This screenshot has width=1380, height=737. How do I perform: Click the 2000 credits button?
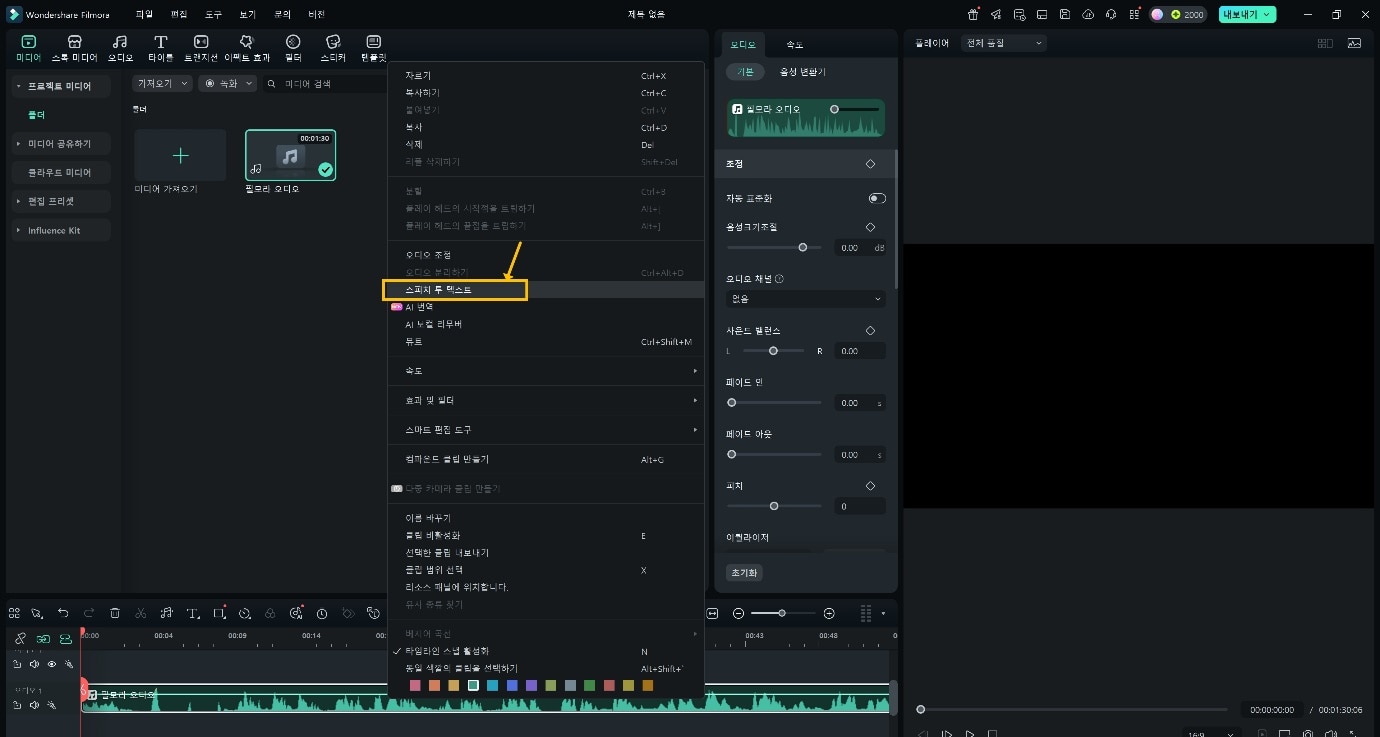pos(1178,14)
